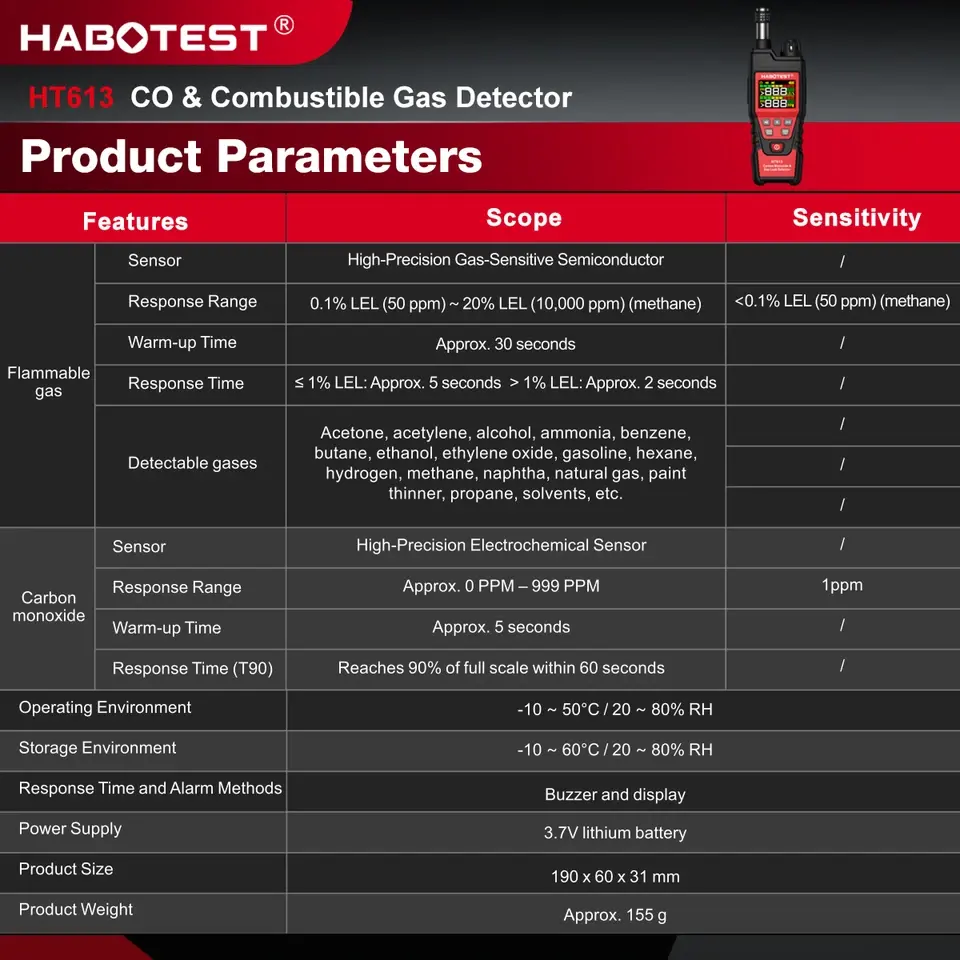This screenshot has height=960, width=960.
Task: Click the Buzzer and display value
Action: click(615, 795)
